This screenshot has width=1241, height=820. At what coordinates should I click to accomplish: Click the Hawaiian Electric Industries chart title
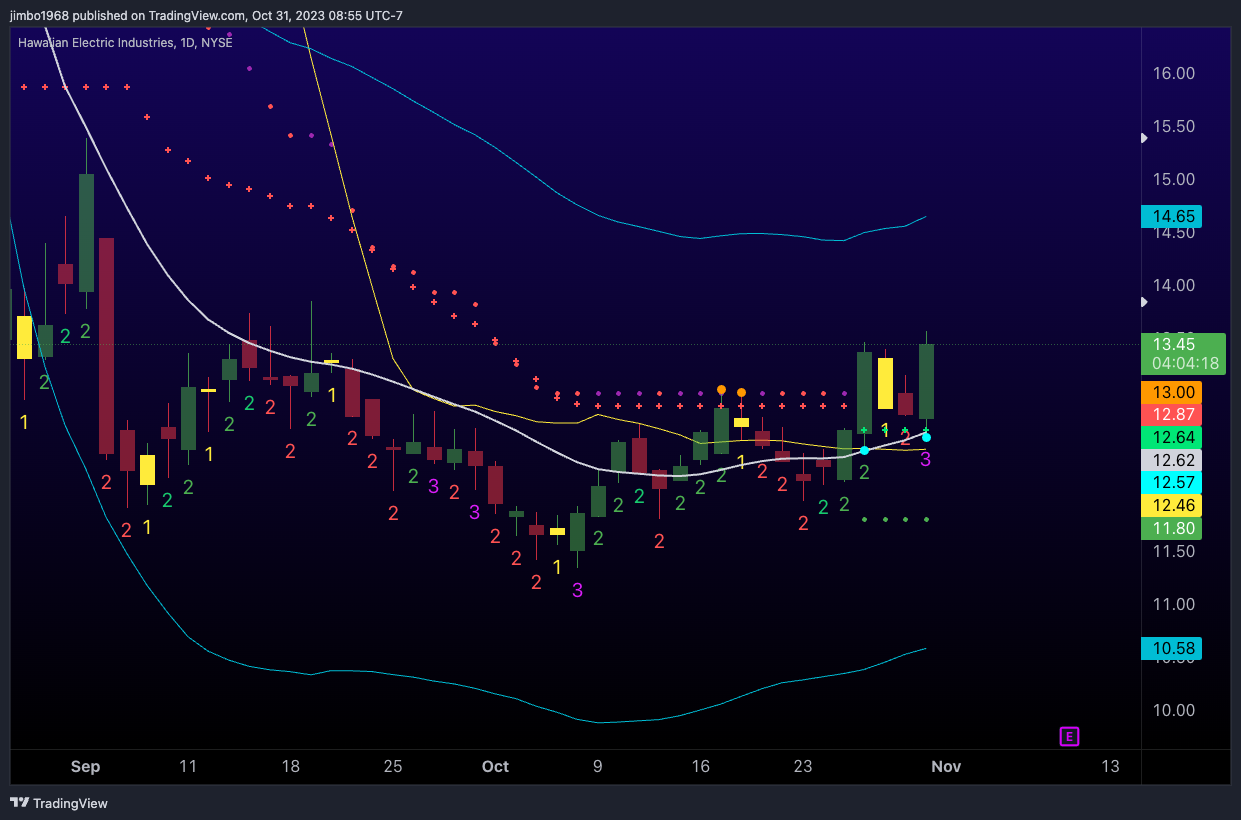125,43
